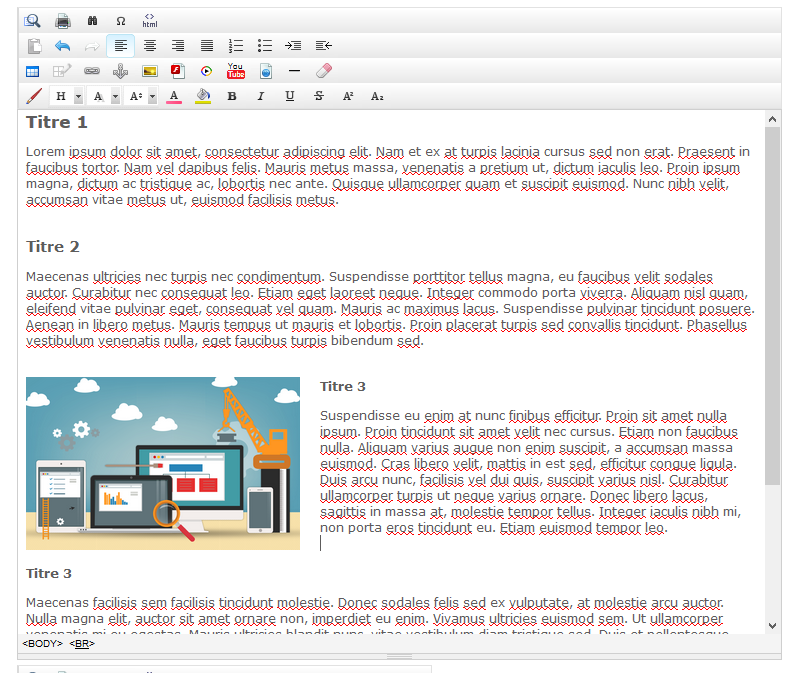
Task: Toggle underline formatting
Action: [290, 96]
